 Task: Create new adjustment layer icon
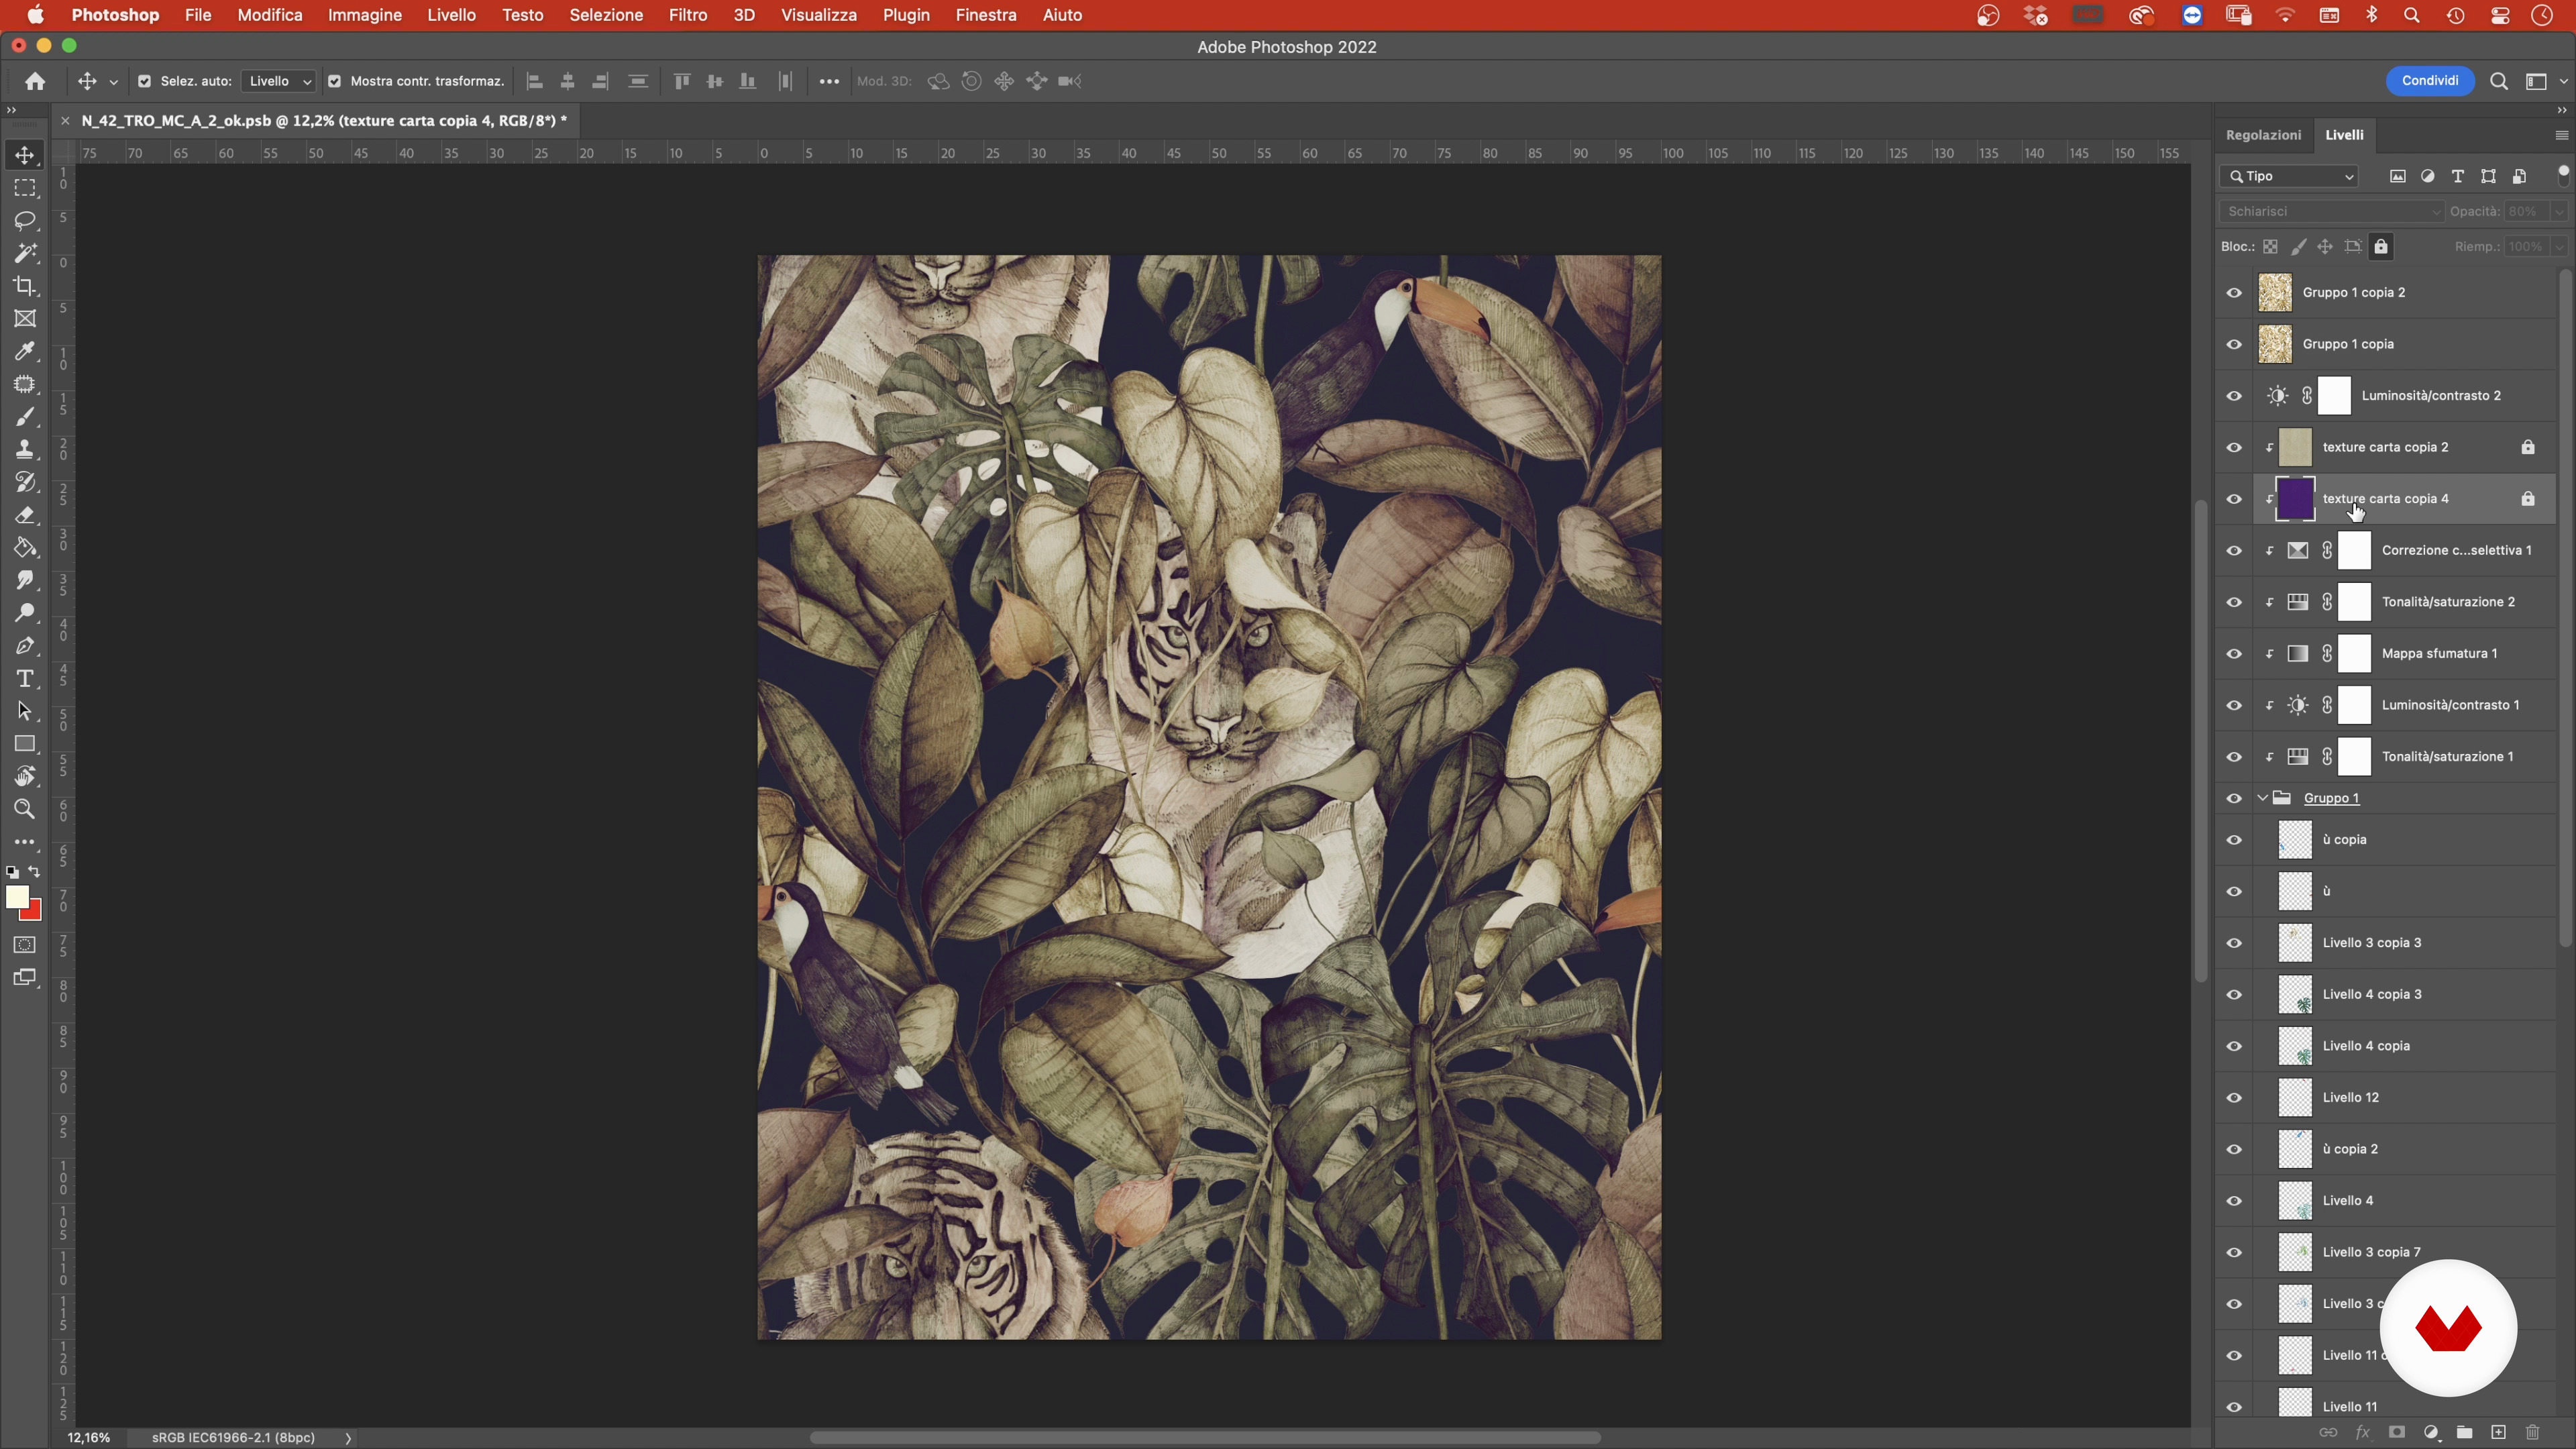pyautogui.click(x=2431, y=1432)
